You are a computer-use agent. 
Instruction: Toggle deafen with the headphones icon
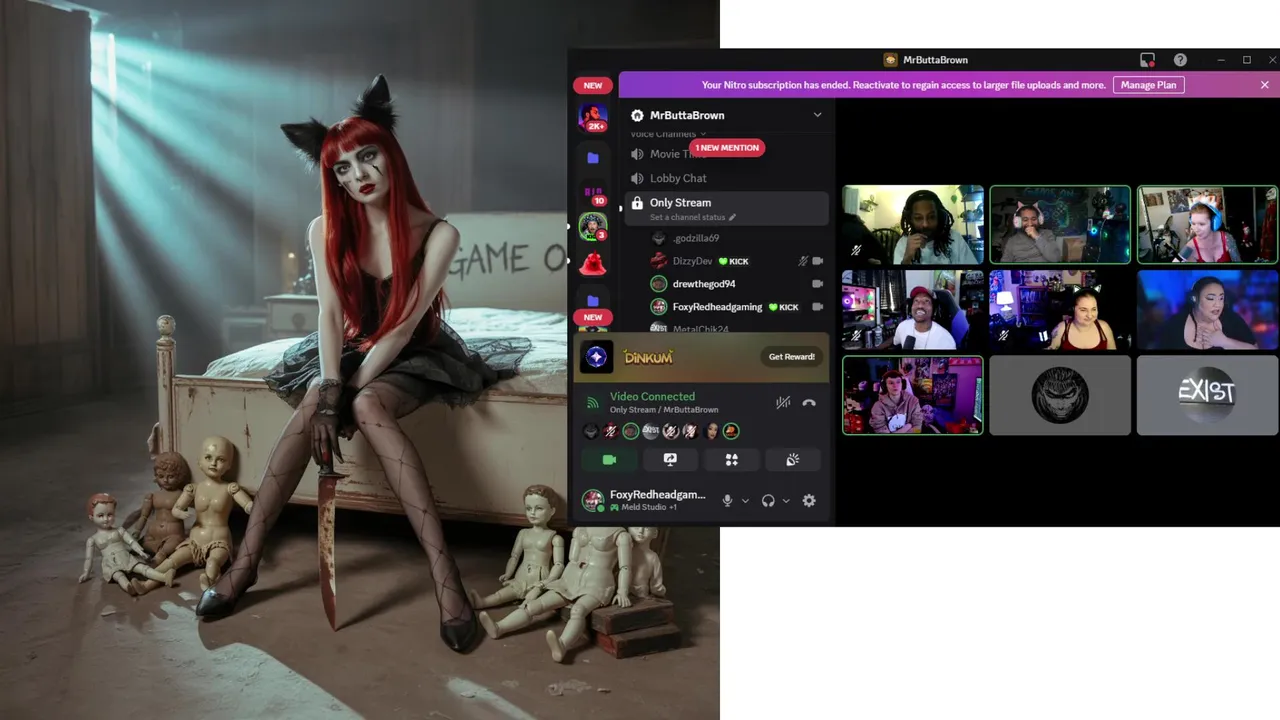point(768,501)
